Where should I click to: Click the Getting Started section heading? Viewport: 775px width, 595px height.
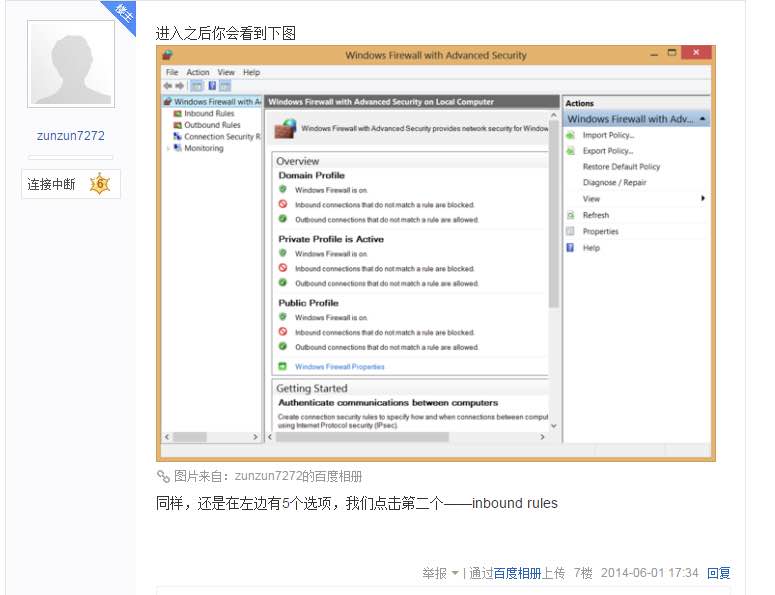pyautogui.click(x=312, y=388)
